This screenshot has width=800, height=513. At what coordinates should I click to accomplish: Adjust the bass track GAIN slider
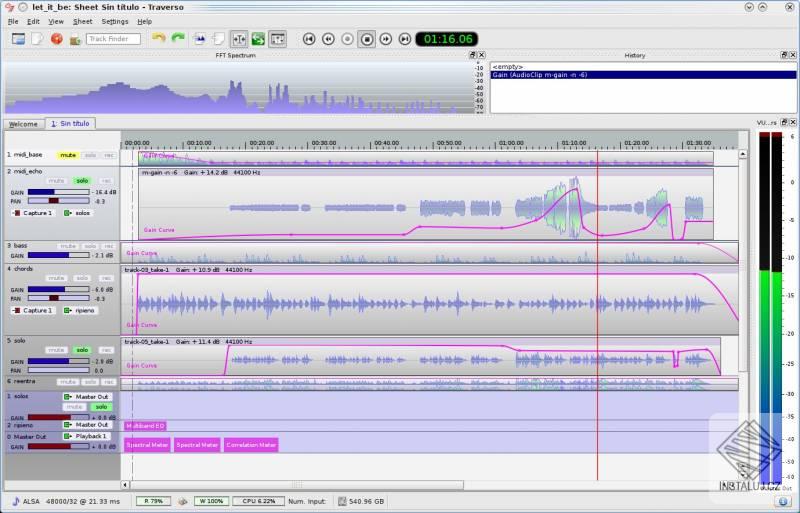pyautogui.click(x=59, y=255)
